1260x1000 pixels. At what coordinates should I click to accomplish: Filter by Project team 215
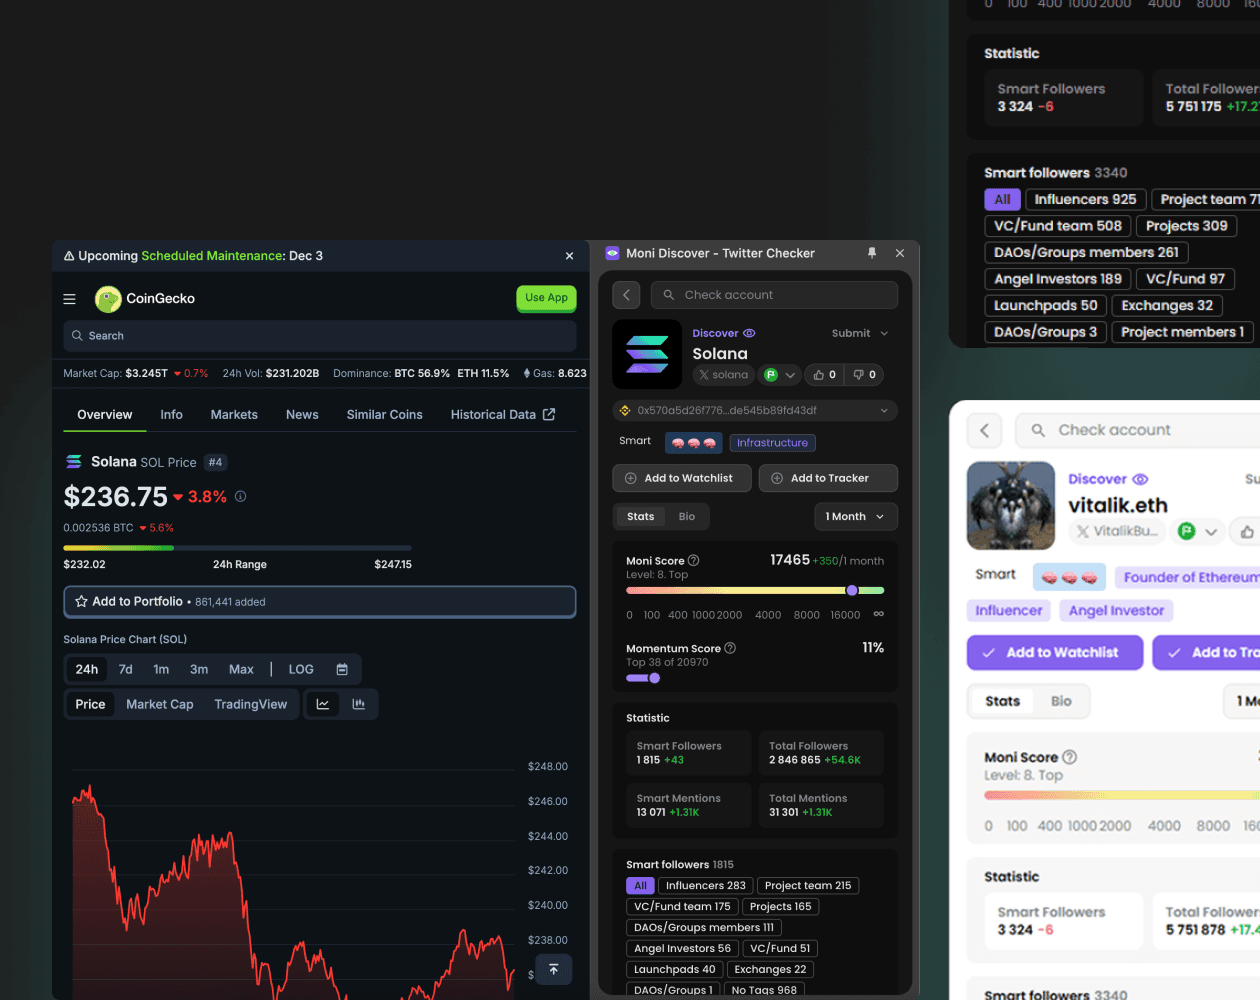(808, 886)
